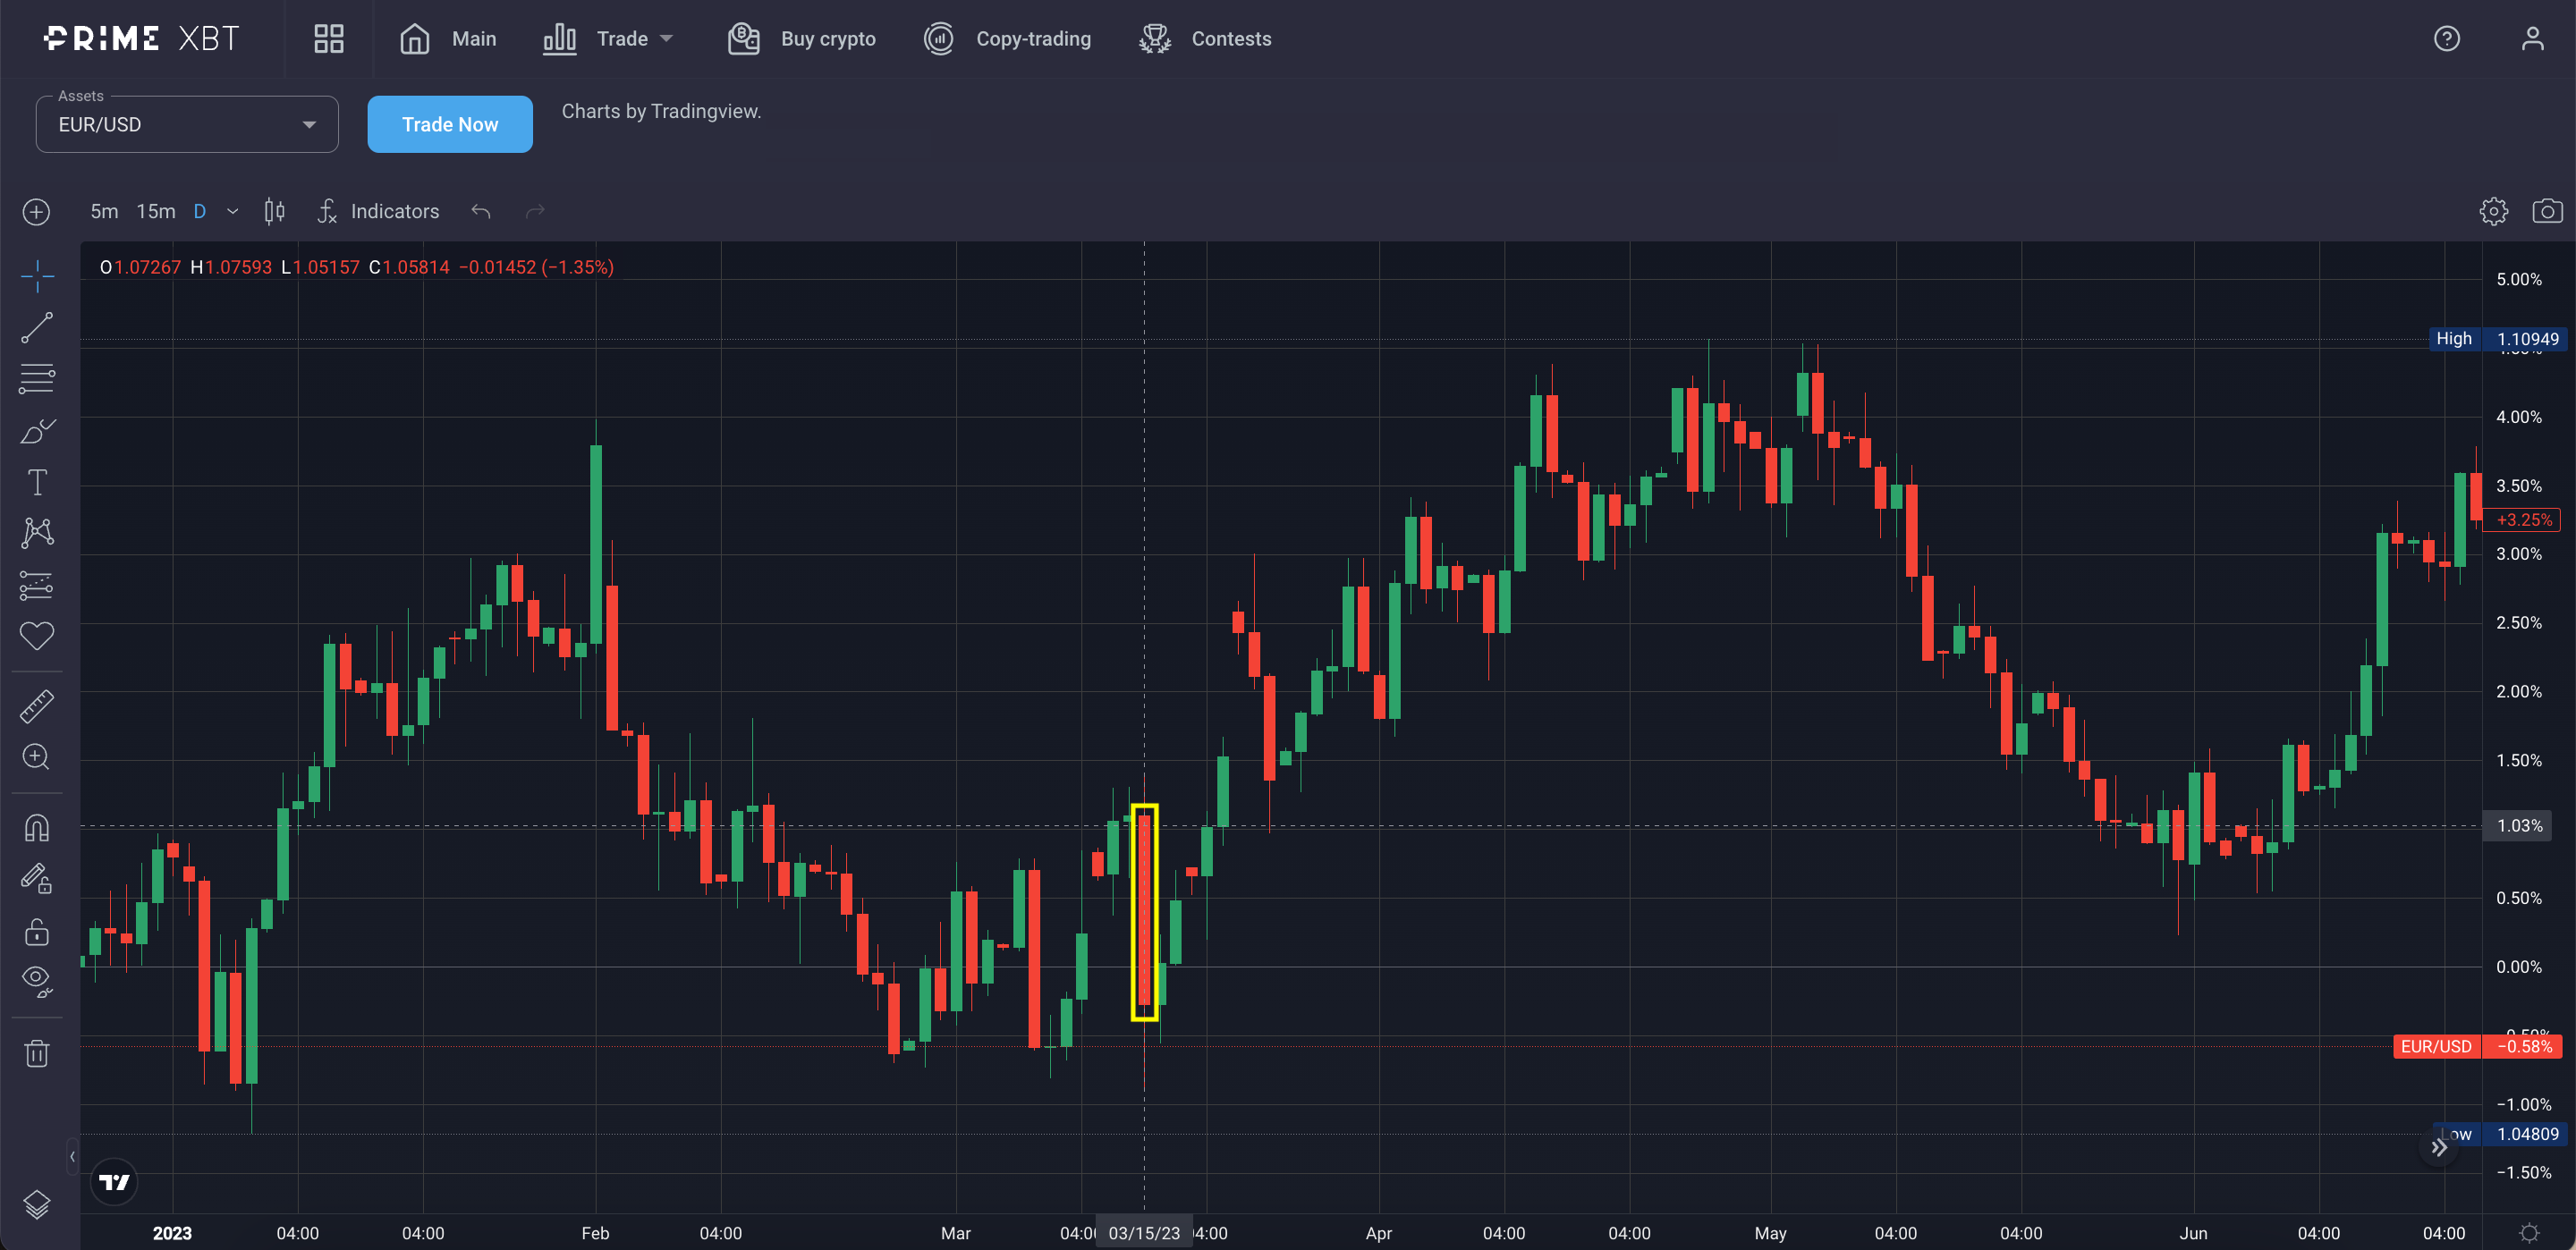Select the brush drawing tool
The height and width of the screenshot is (1250, 2576).
click(x=37, y=431)
